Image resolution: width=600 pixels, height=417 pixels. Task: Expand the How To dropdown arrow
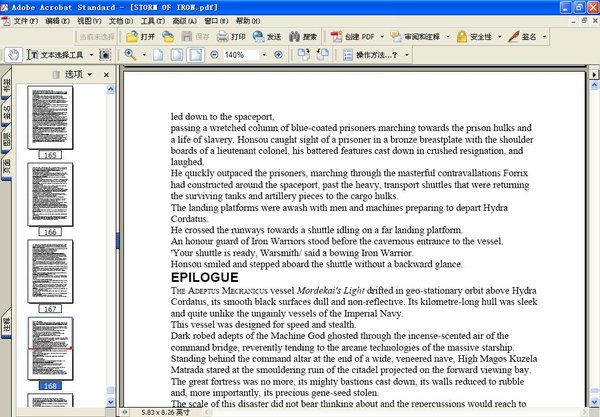pyautogui.click(x=407, y=55)
